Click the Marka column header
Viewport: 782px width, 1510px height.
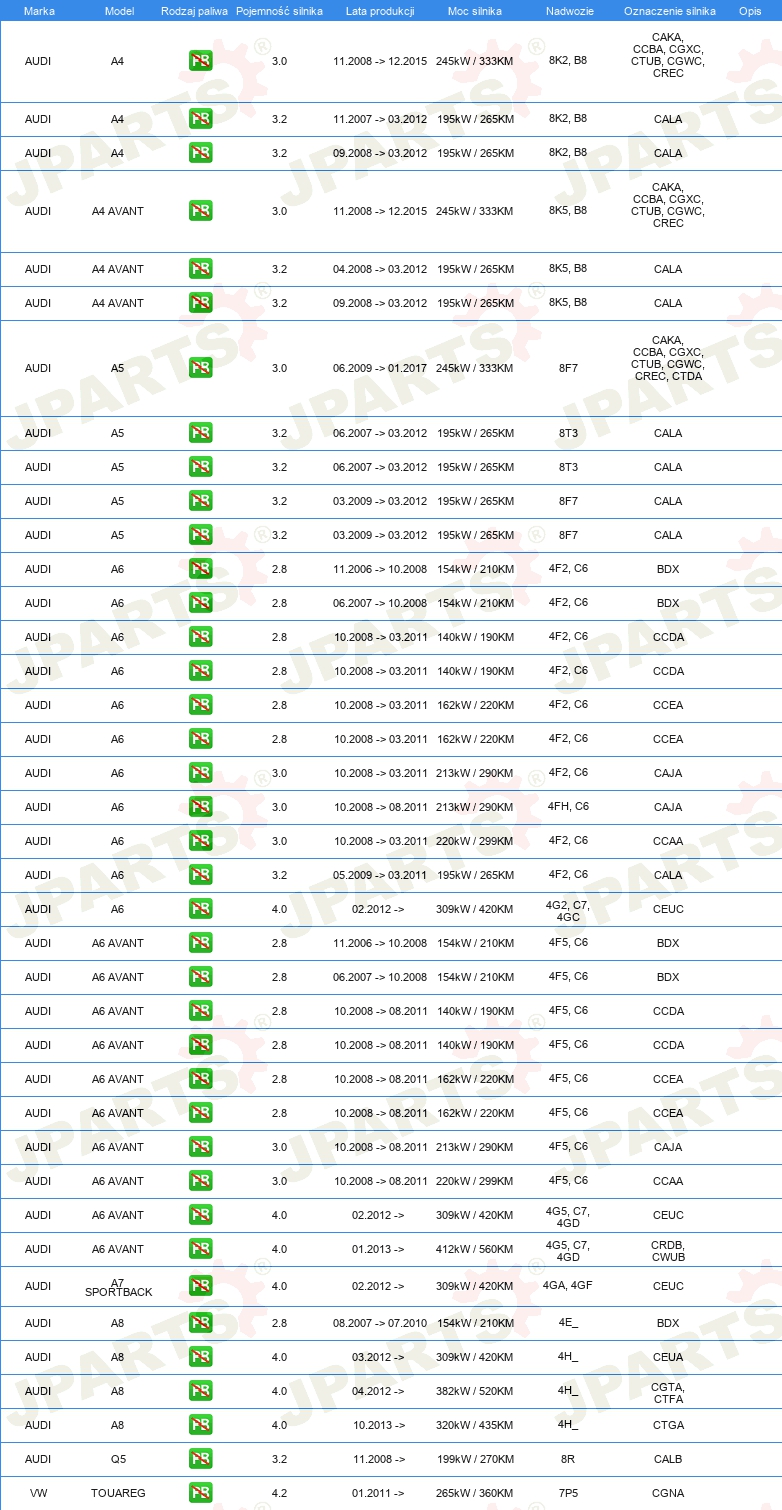pos(39,11)
